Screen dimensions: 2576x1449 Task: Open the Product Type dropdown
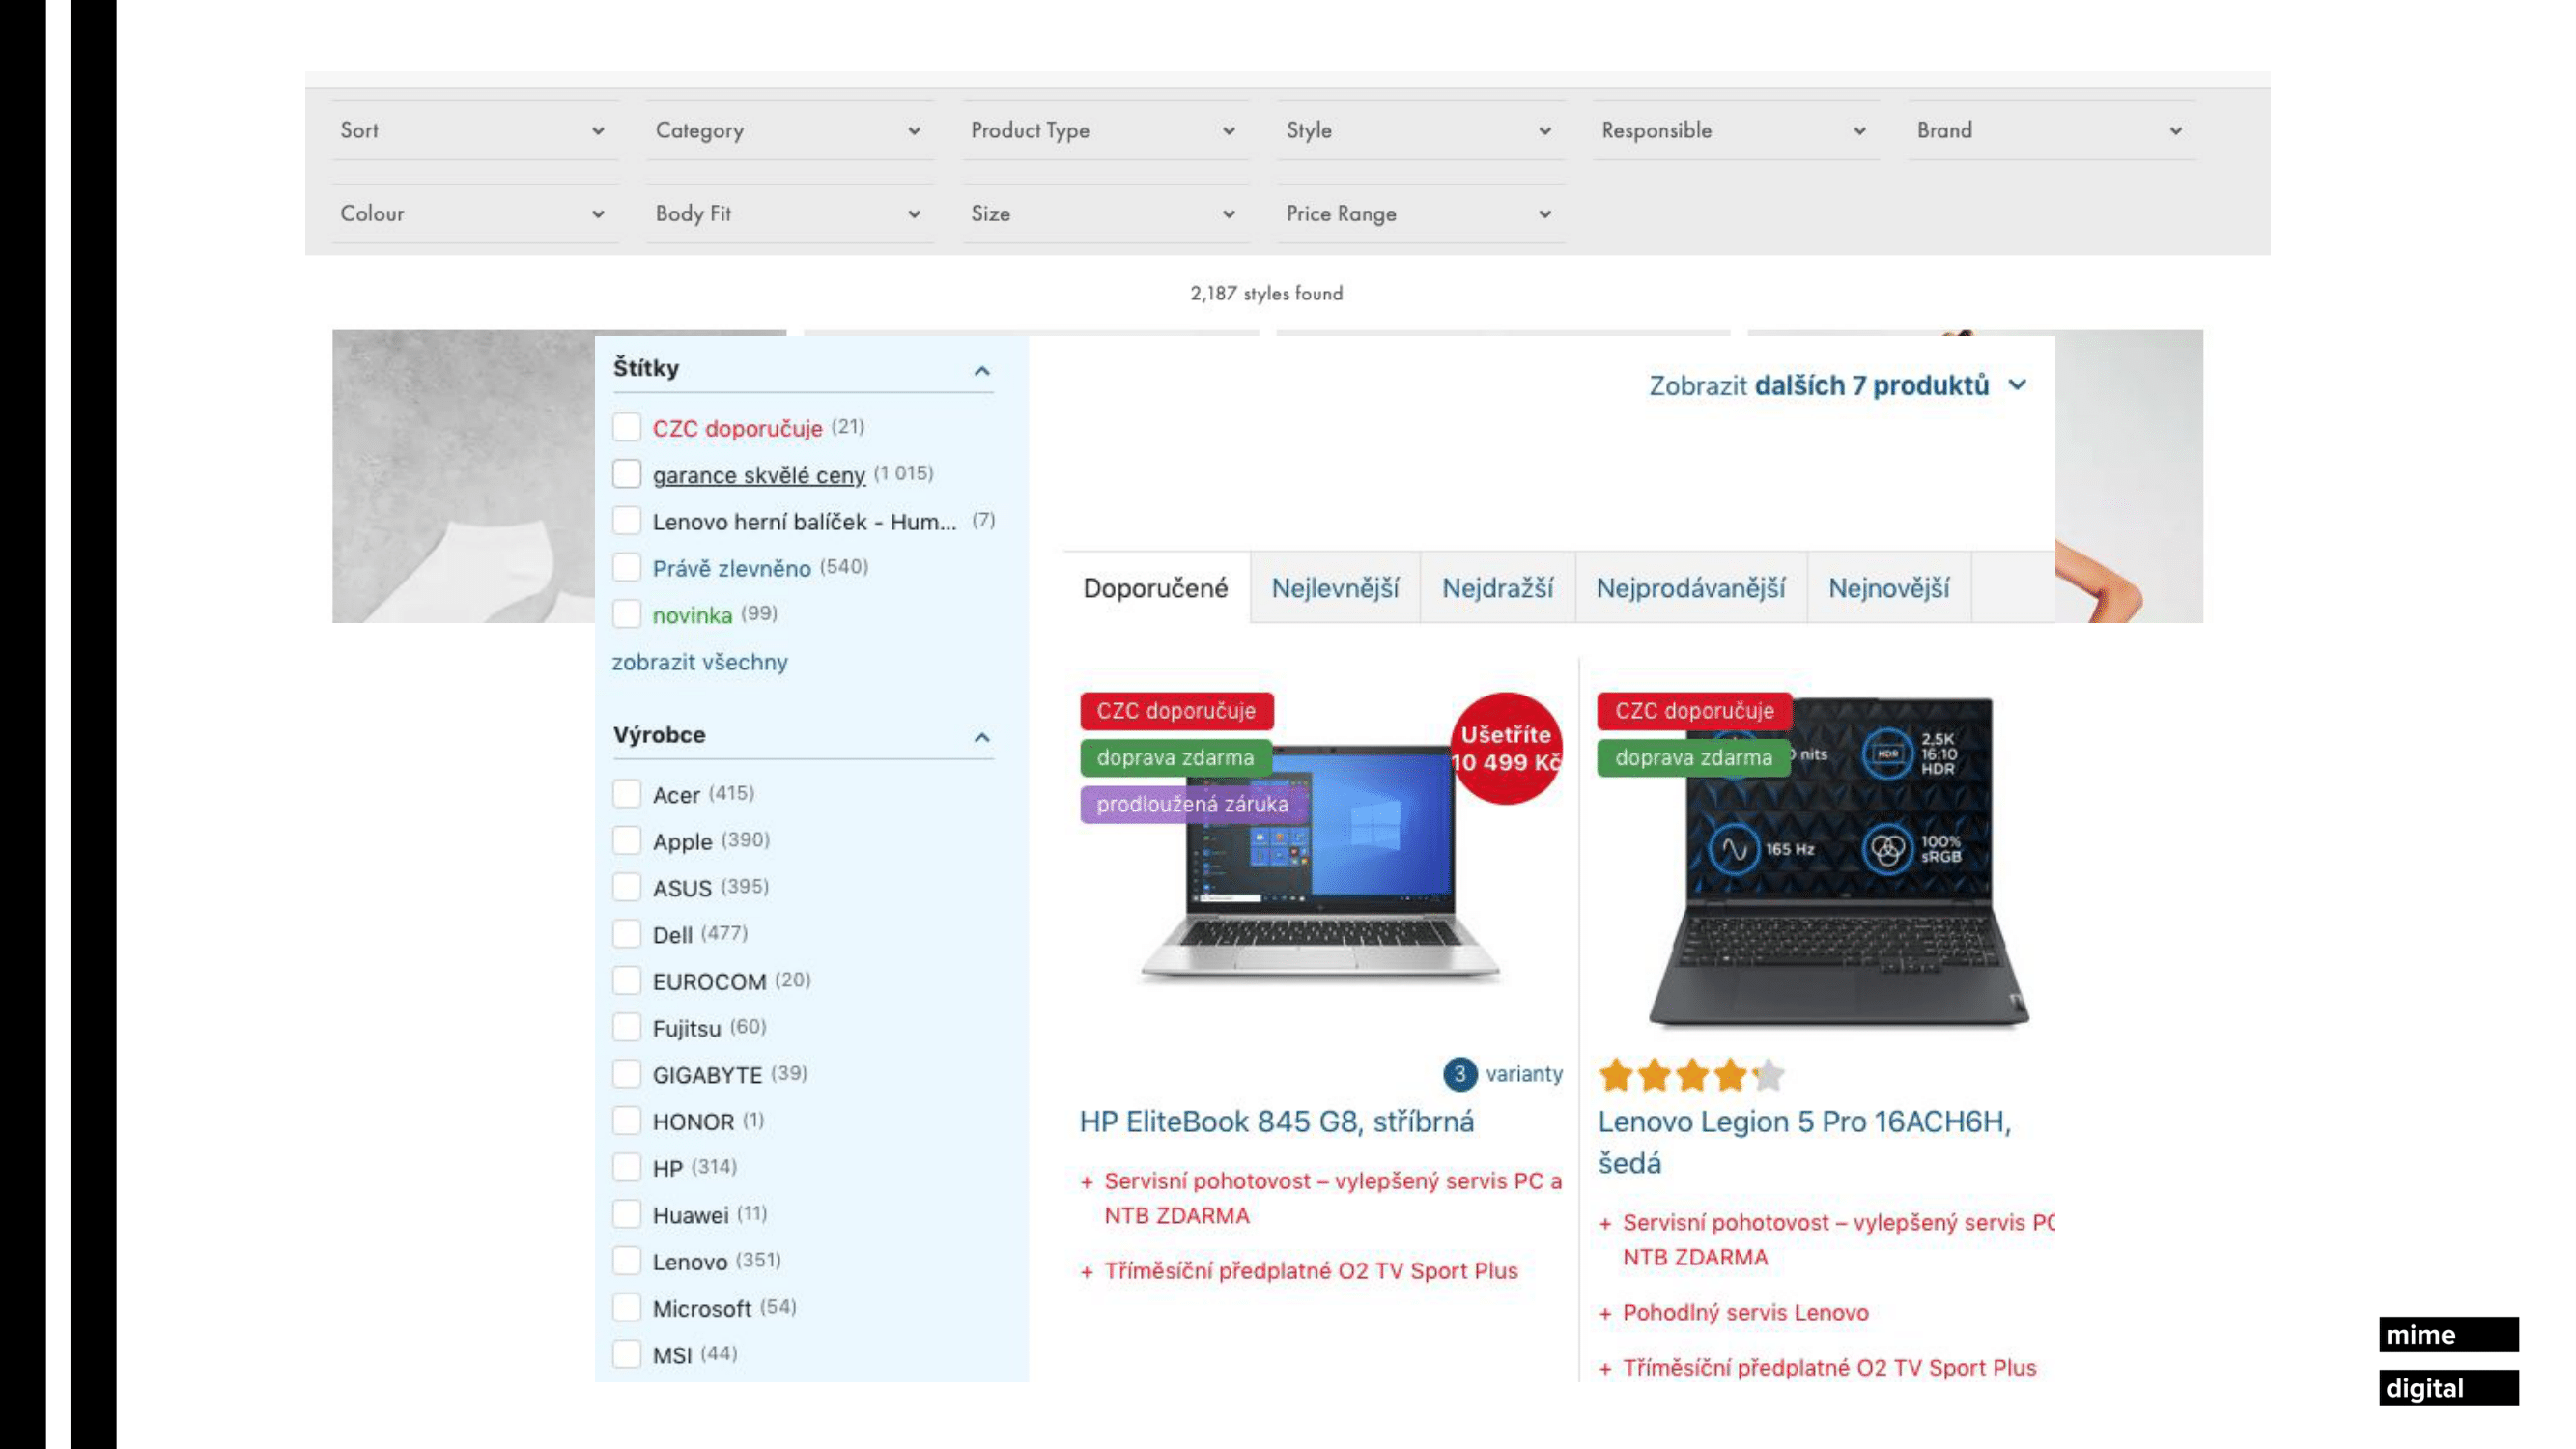1105,130
